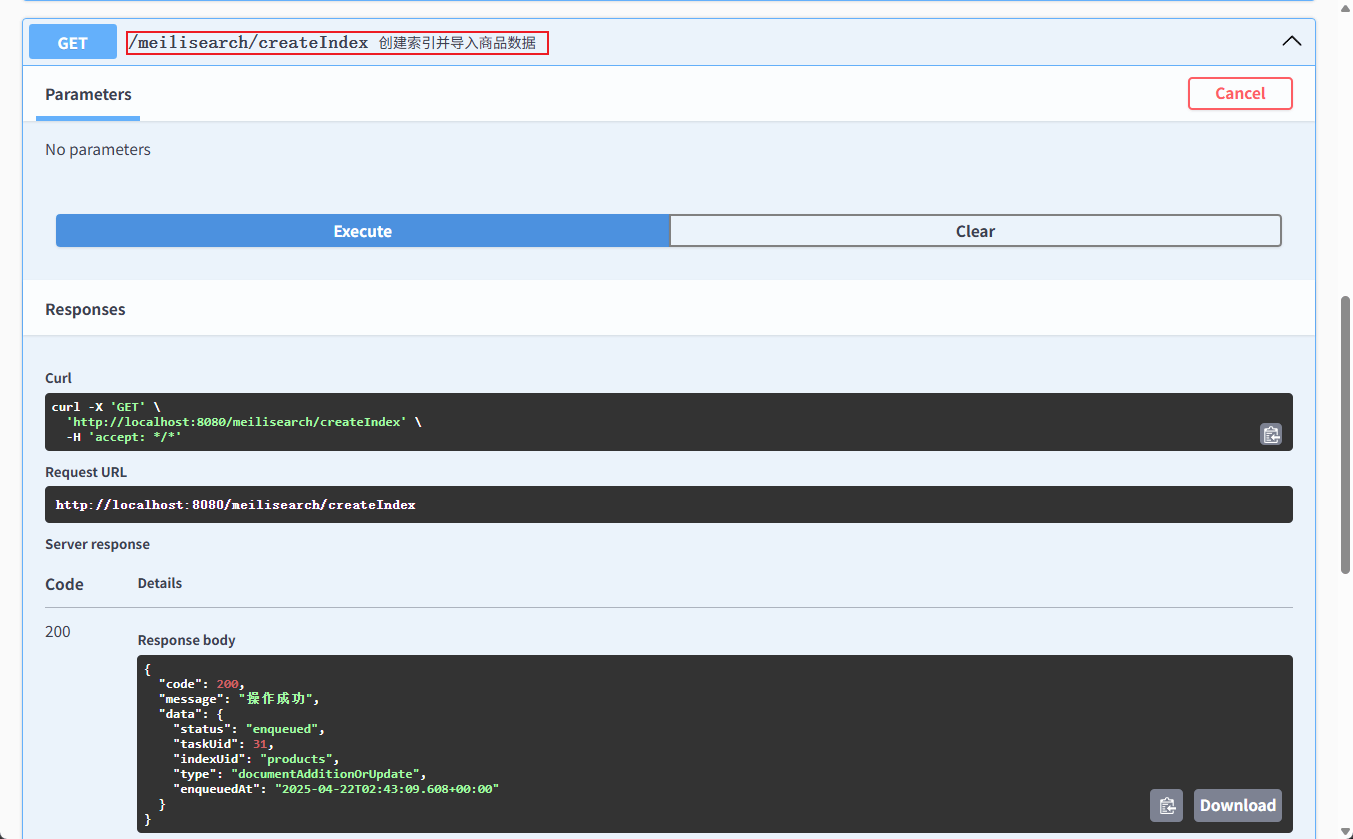The width and height of the screenshot is (1353, 839).
Task: Click the page's vertical scrollbar thumb
Action: [x=1345, y=434]
